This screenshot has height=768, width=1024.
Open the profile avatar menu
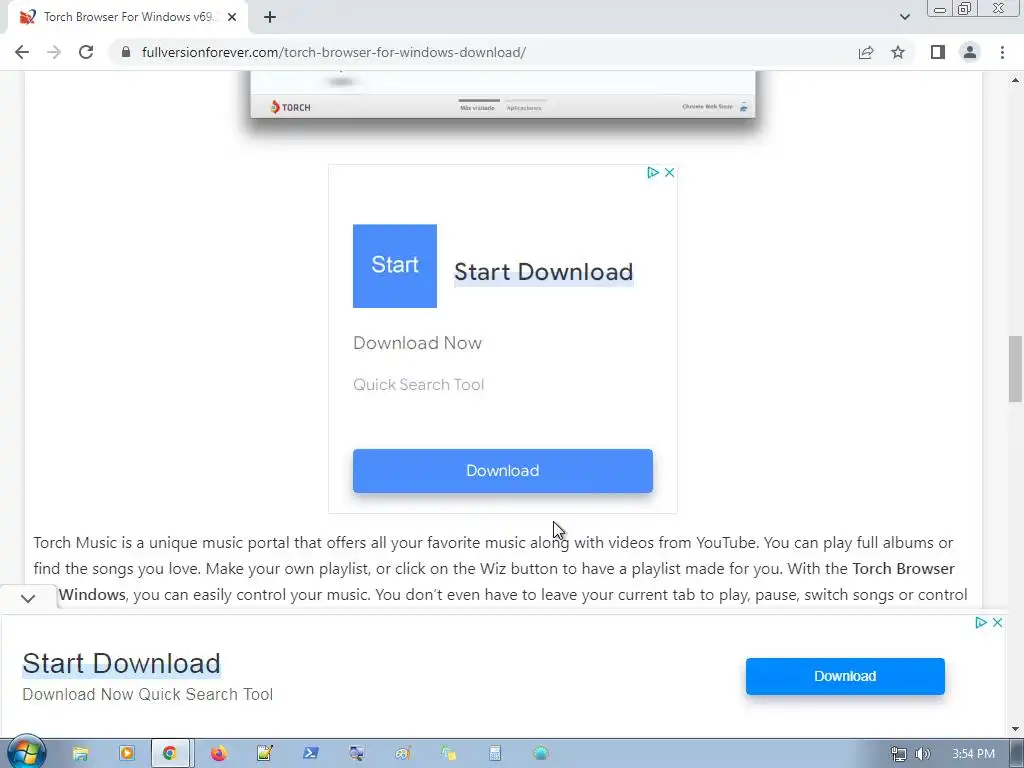(970, 52)
